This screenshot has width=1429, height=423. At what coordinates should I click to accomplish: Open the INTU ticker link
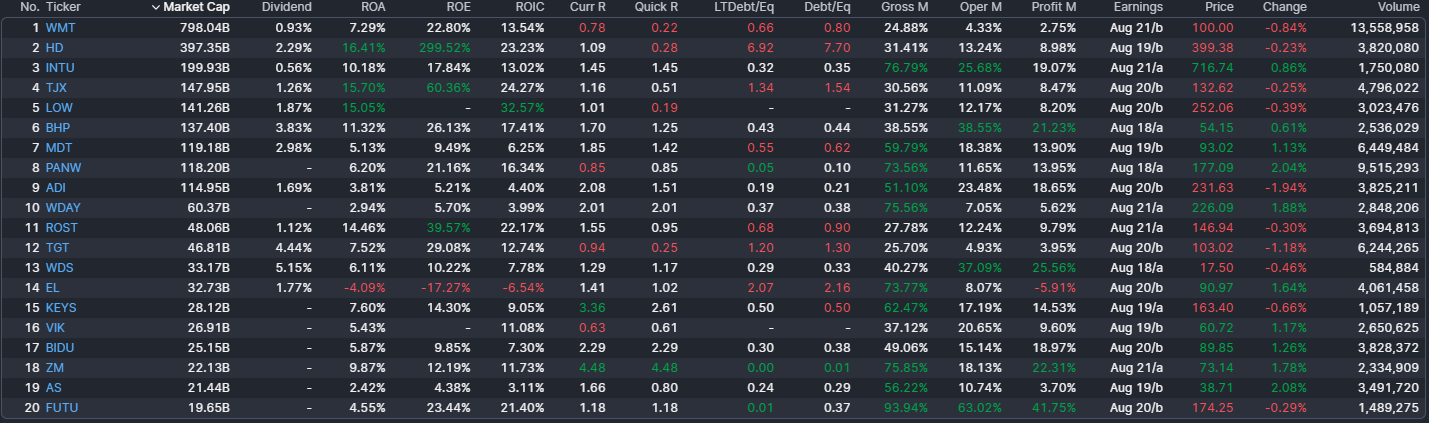(x=60, y=67)
